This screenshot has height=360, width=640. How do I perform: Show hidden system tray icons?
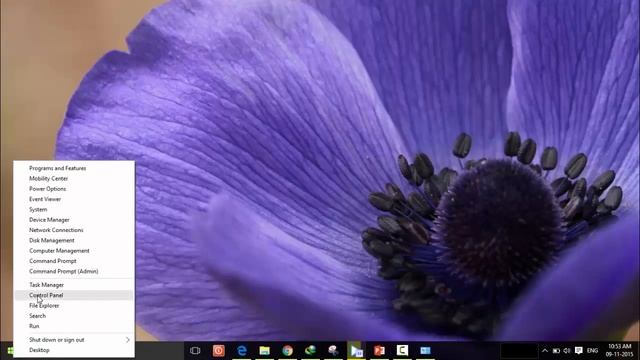pyautogui.click(x=545, y=351)
